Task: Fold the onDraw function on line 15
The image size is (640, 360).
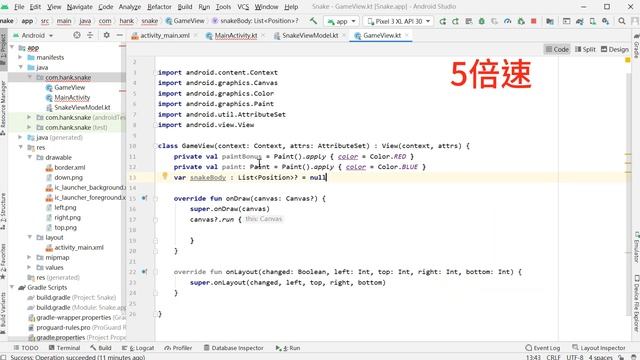Action: coord(156,199)
